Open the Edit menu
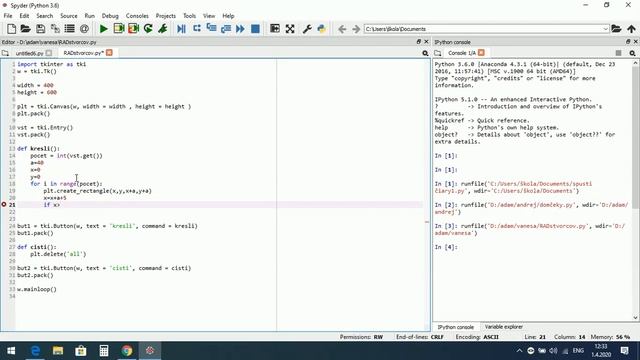 coord(24,16)
